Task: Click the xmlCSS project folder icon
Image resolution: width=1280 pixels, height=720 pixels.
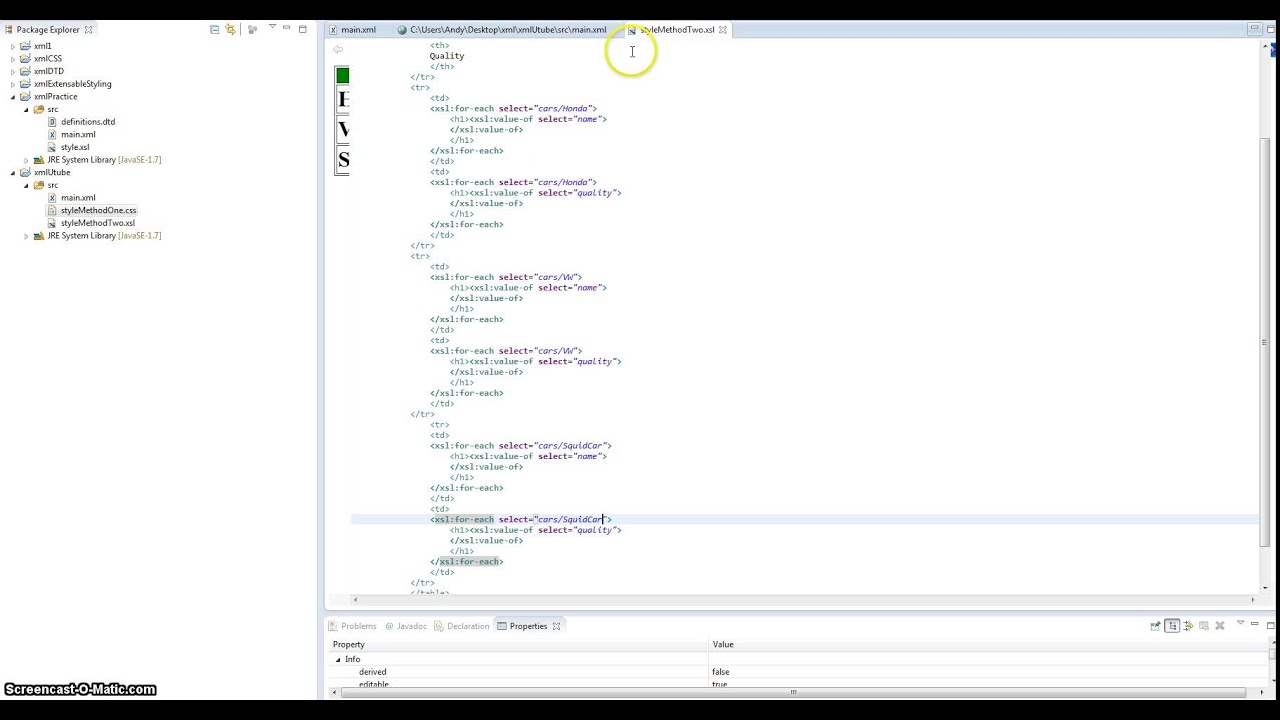Action: point(26,59)
